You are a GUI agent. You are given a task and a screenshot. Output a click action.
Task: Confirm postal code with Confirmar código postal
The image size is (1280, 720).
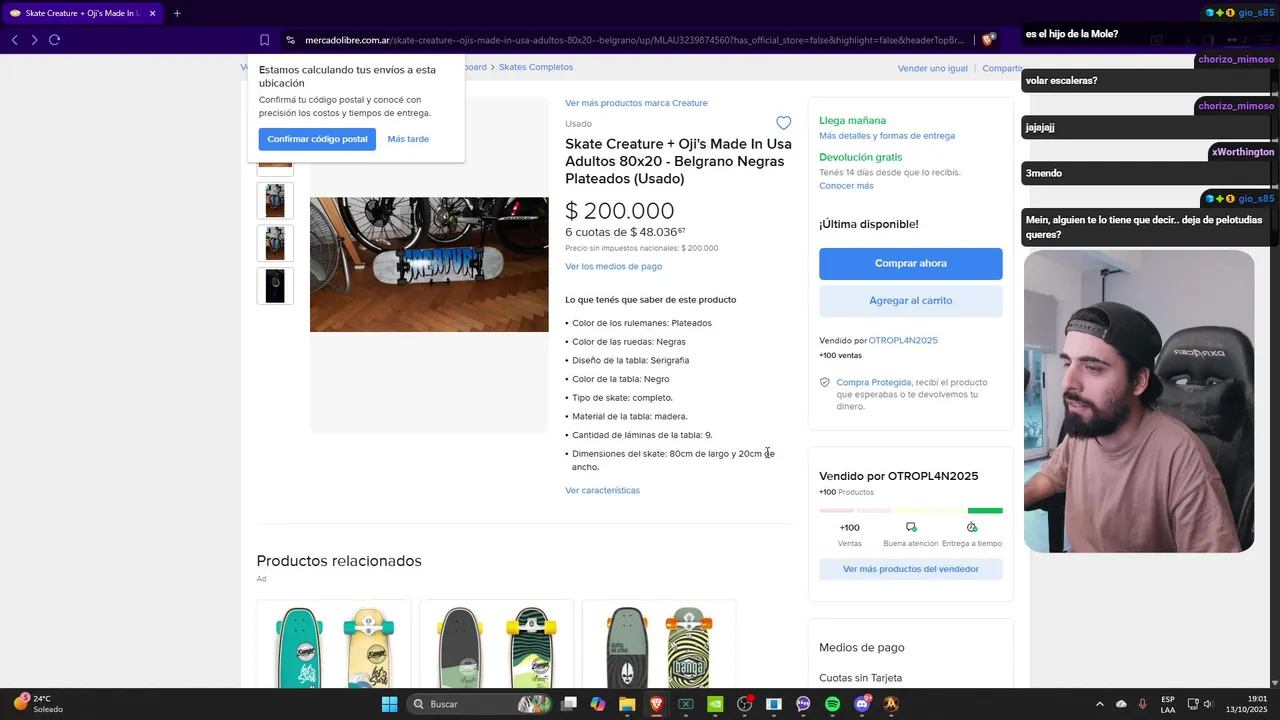coord(317,139)
